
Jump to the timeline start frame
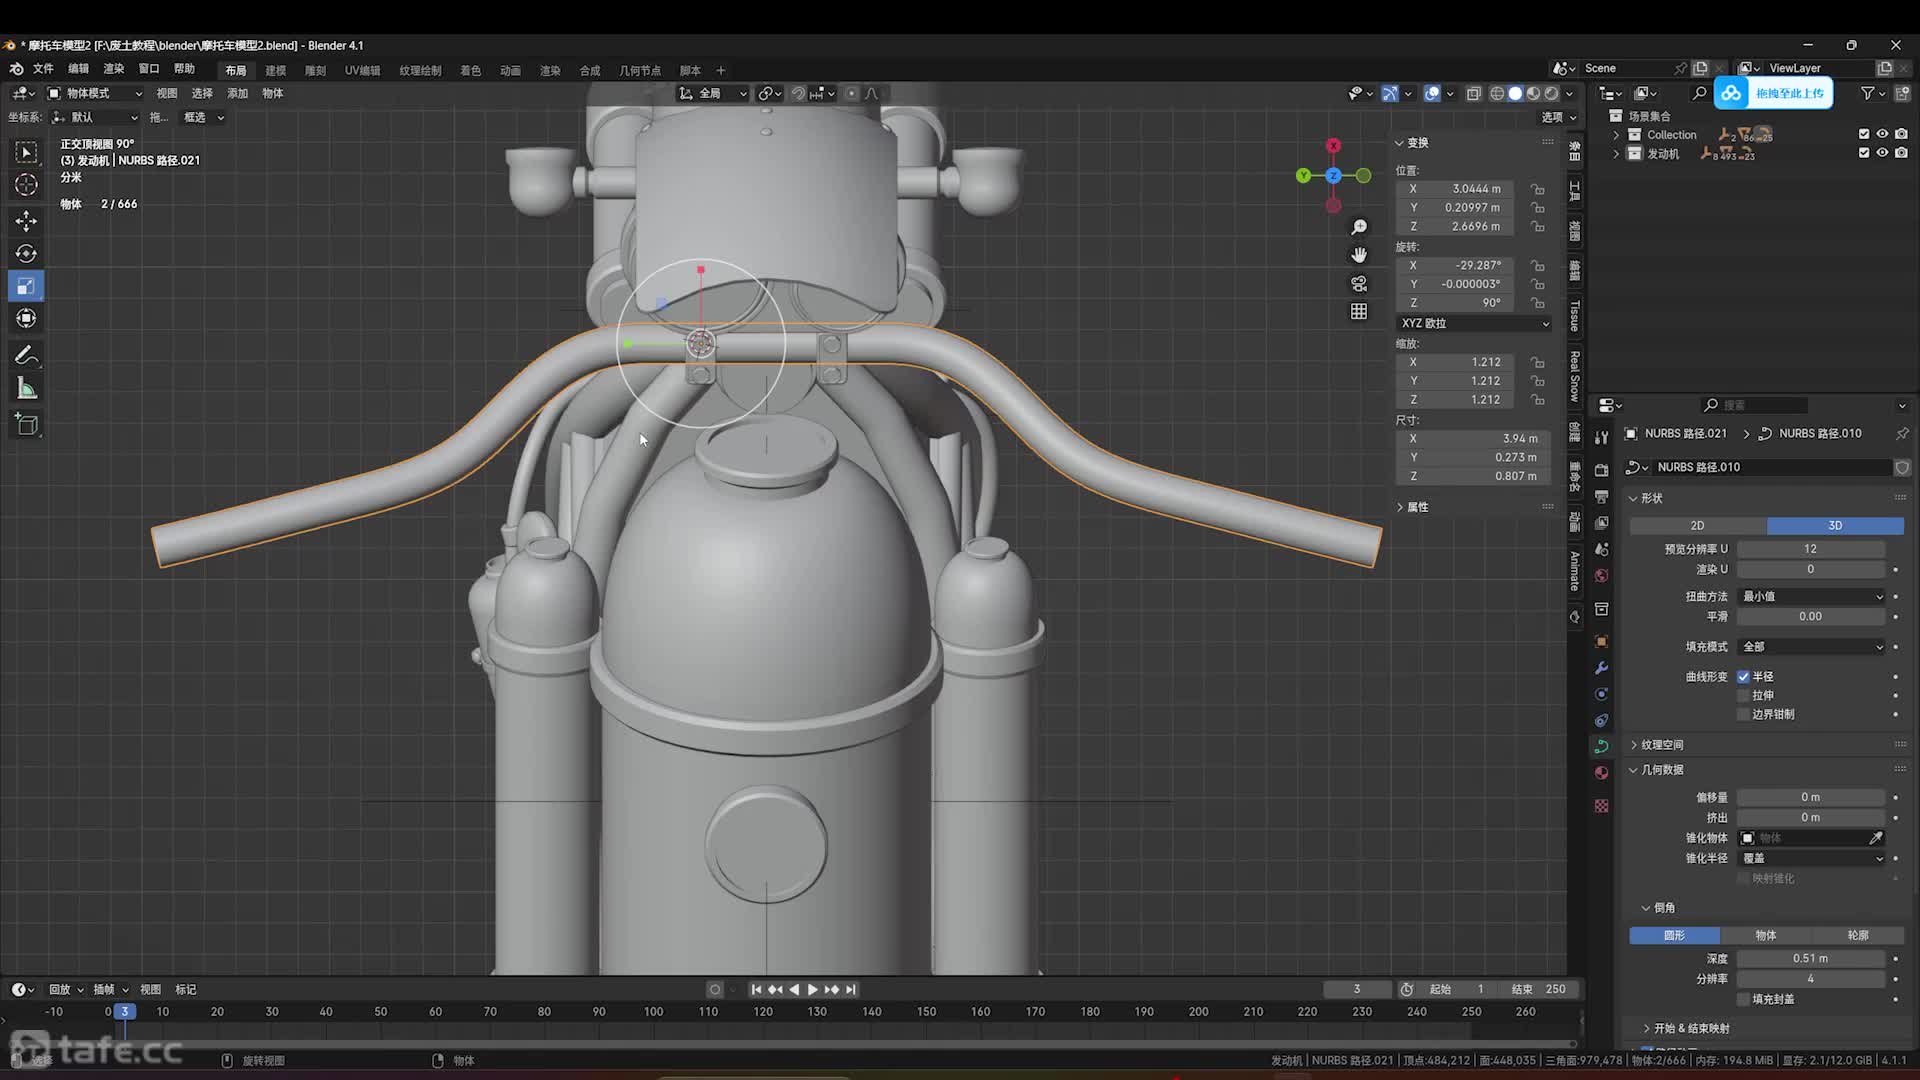pos(756,989)
